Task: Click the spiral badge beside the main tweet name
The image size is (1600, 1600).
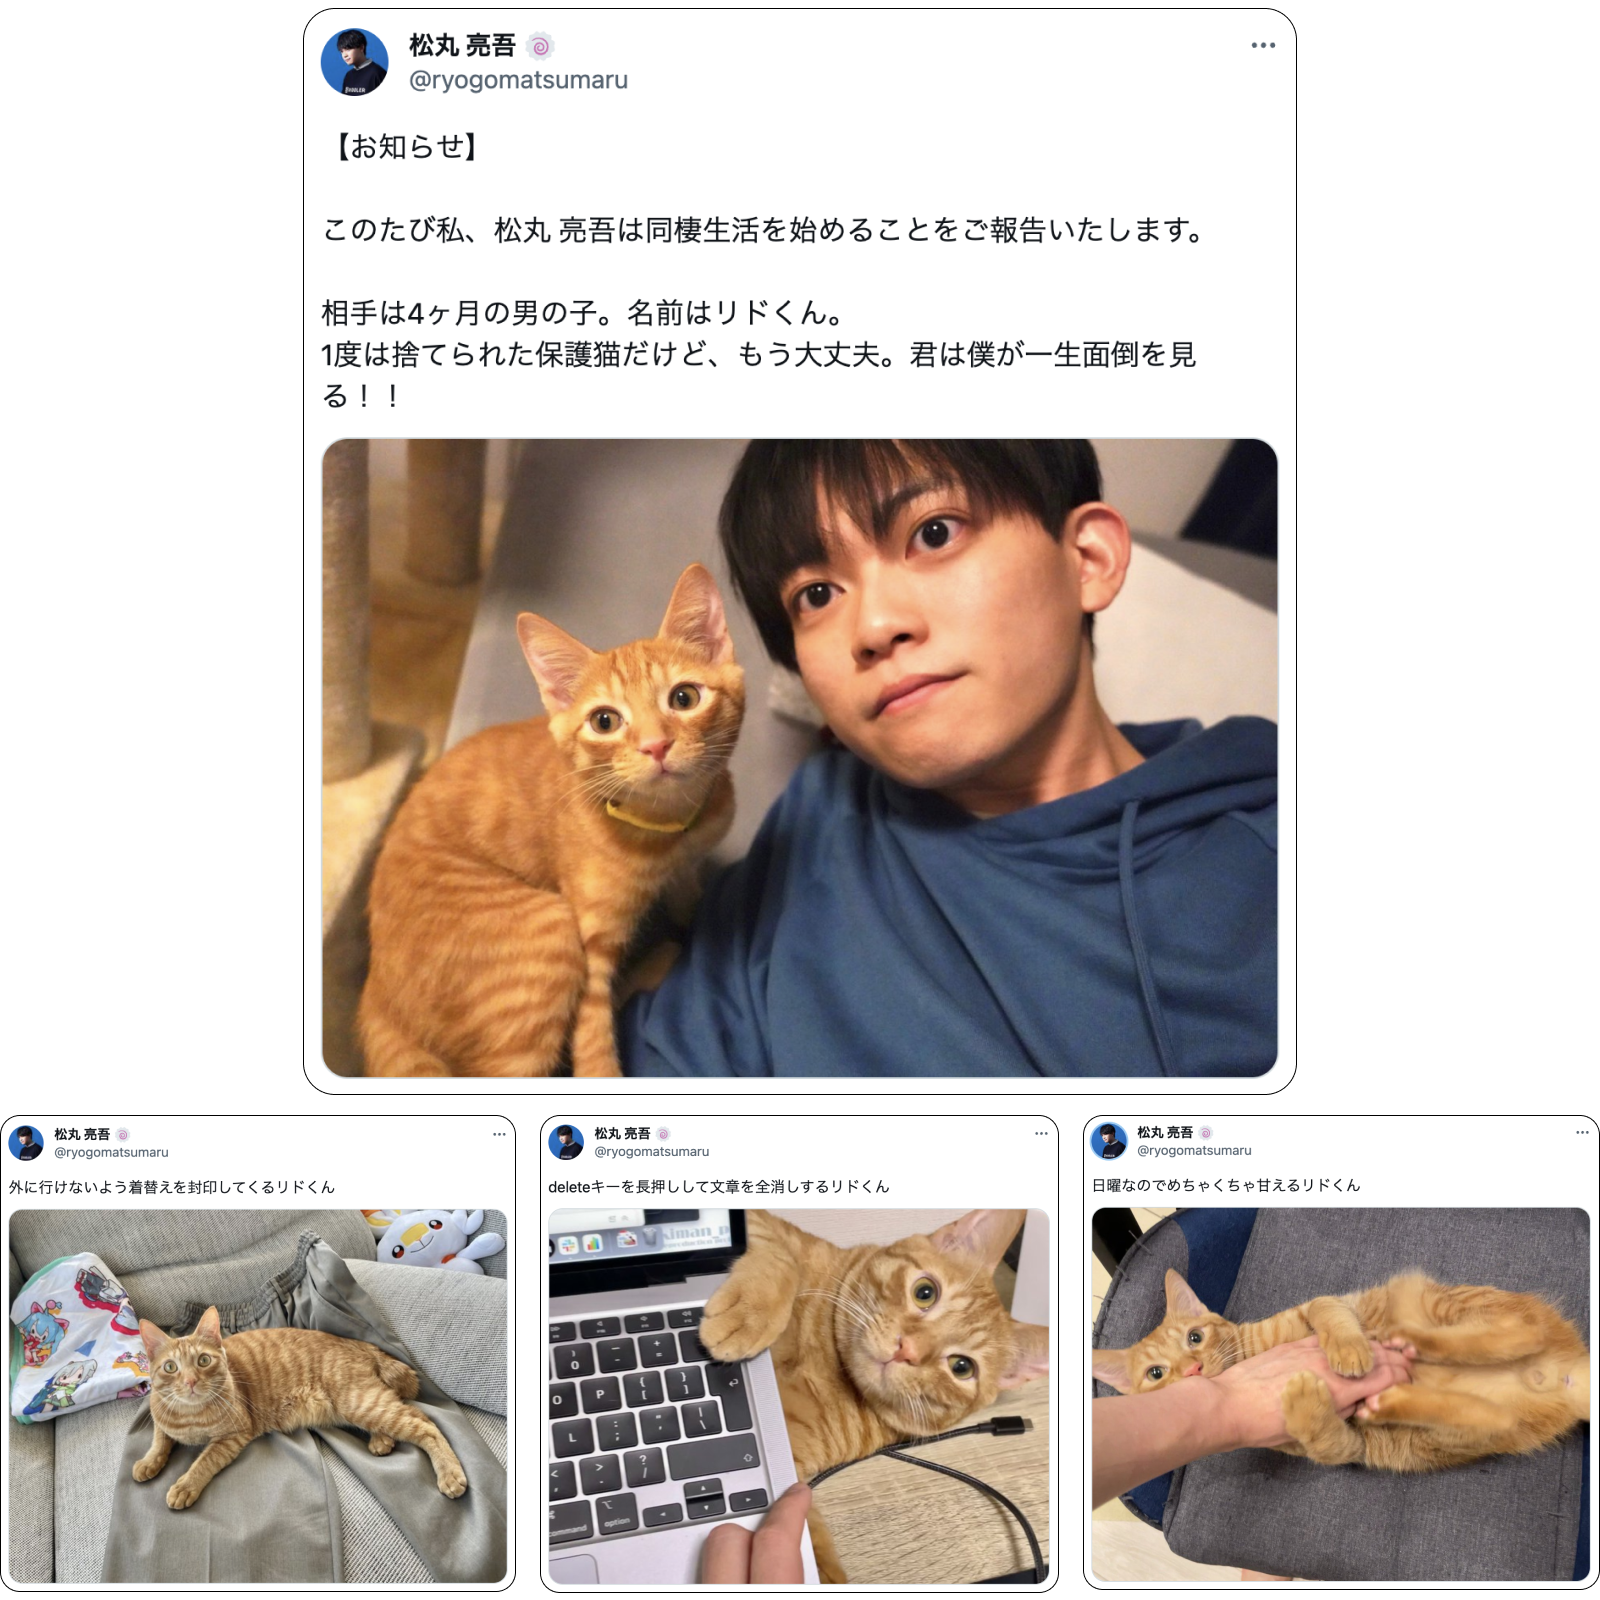Action: point(540,46)
